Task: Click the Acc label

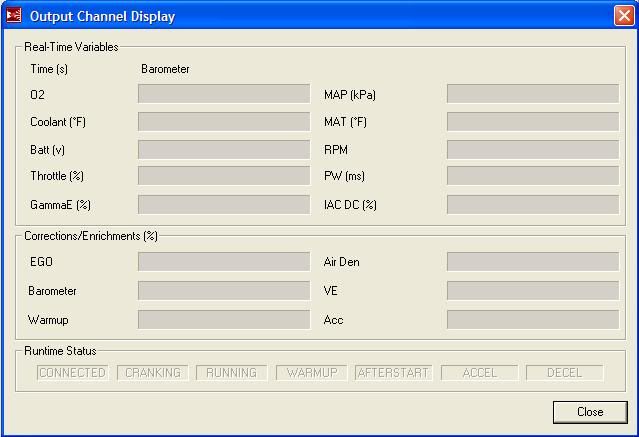Action: (333, 320)
